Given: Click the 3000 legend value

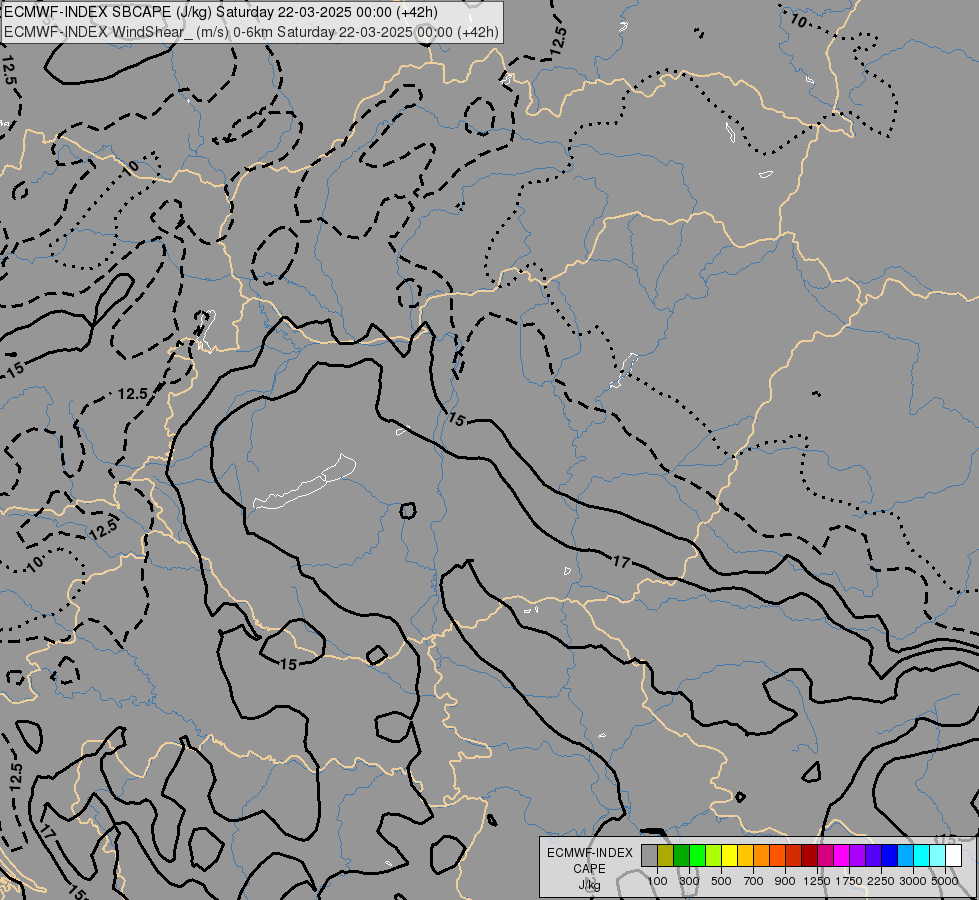Looking at the screenshot, I should (x=913, y=881).
